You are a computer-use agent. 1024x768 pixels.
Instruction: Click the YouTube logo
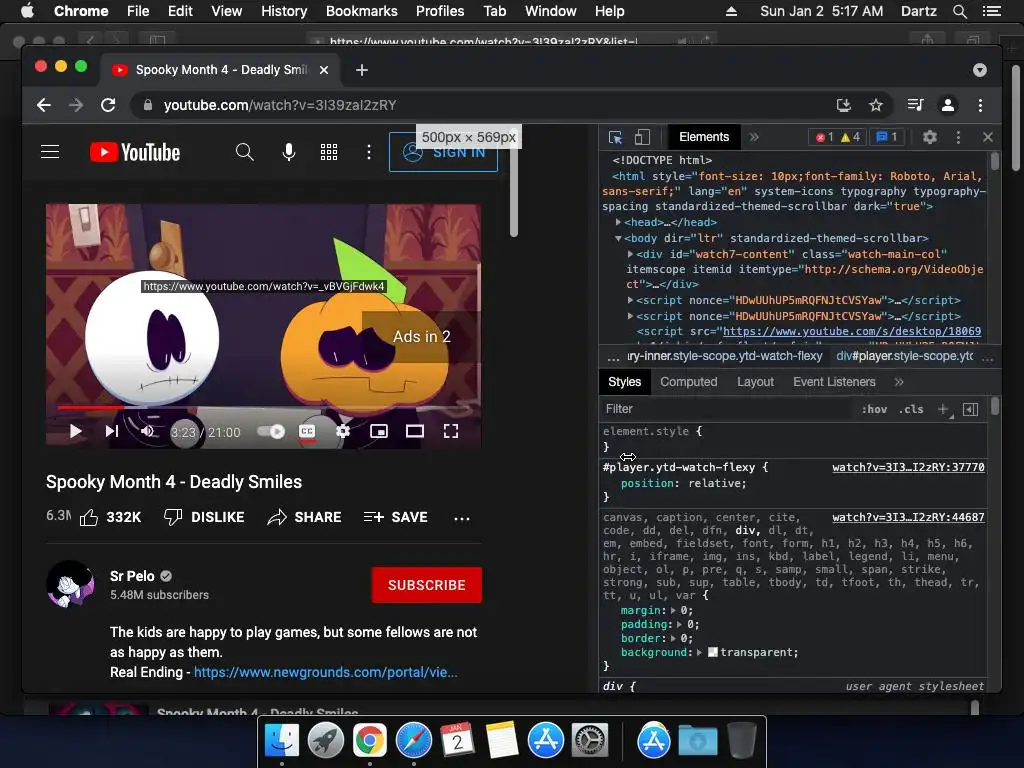coord(135,152)
